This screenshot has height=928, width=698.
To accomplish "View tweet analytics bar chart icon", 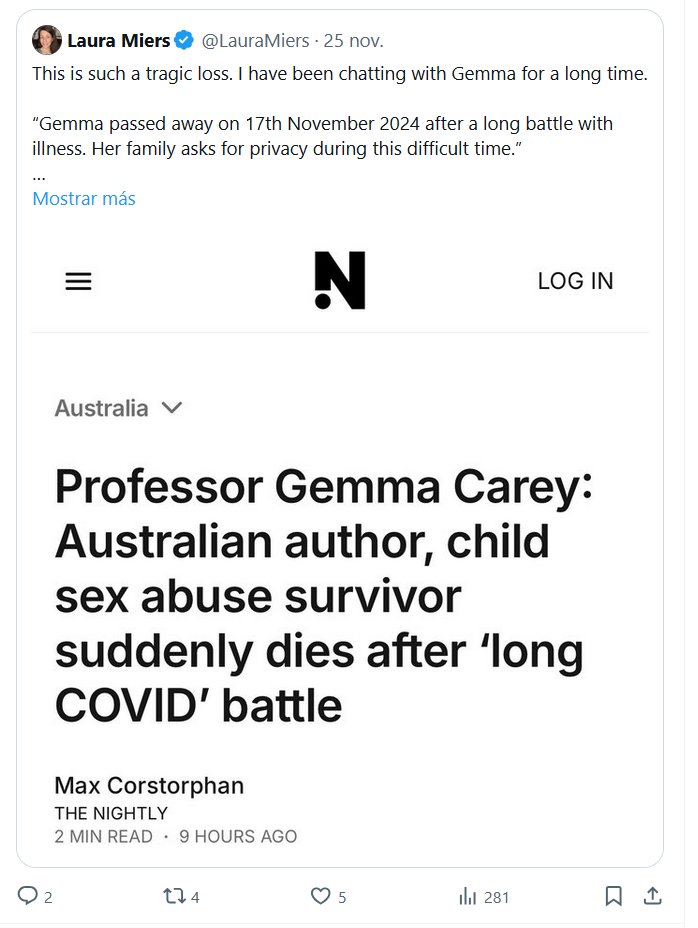I will (x=467, y=896).
